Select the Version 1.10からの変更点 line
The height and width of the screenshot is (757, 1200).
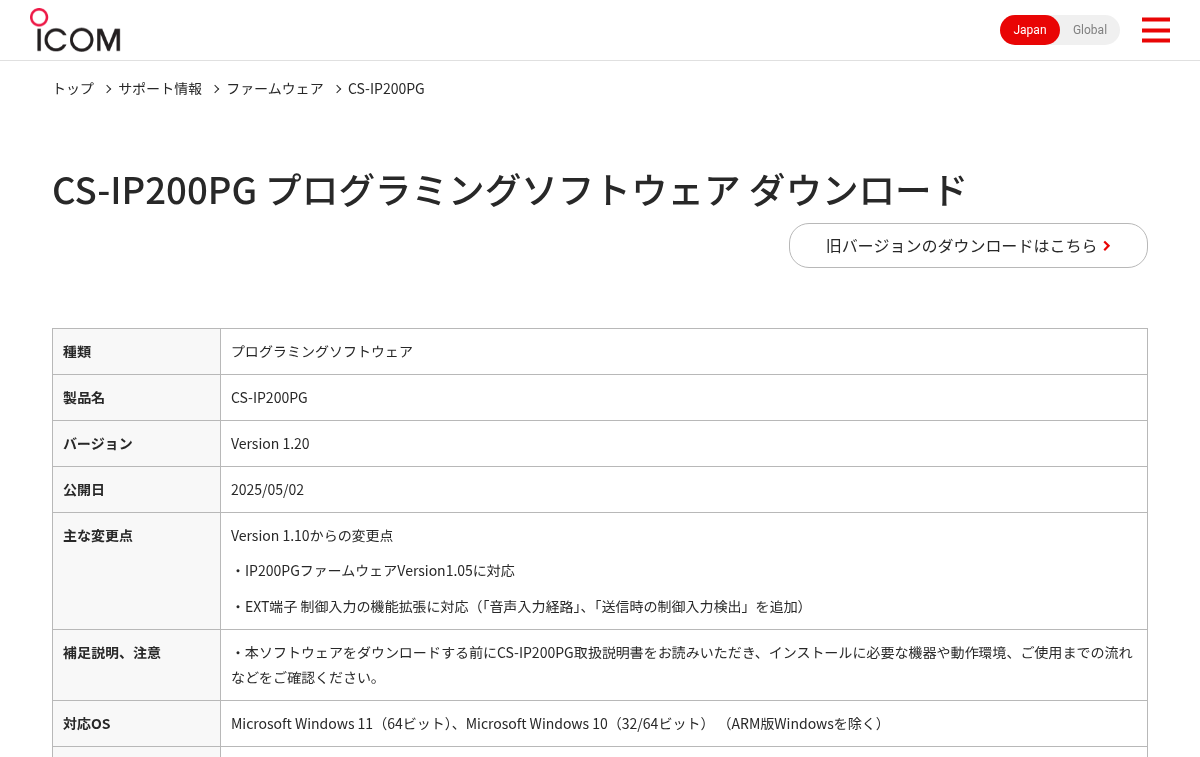click(x=312, y=536)
